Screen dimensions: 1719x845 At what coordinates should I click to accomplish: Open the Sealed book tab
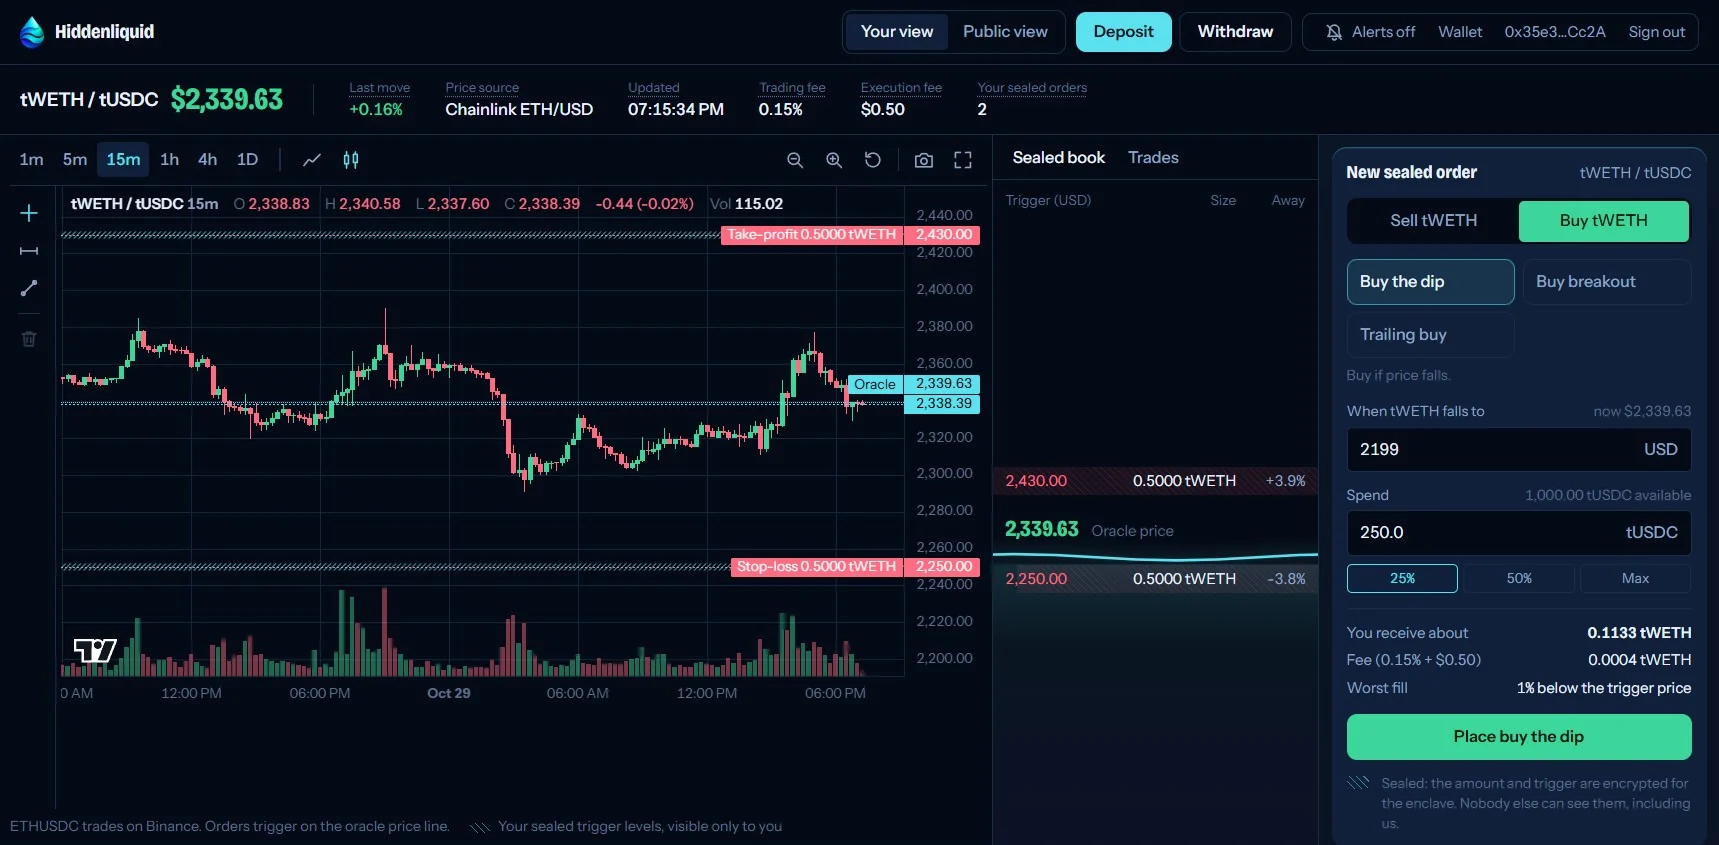pos(1058,158)
